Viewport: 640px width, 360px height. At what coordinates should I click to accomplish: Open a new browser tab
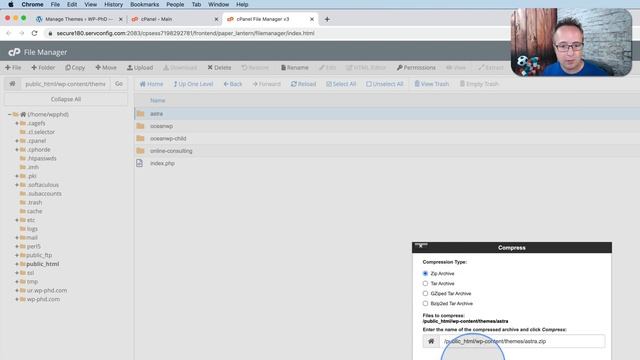point(327,19)
